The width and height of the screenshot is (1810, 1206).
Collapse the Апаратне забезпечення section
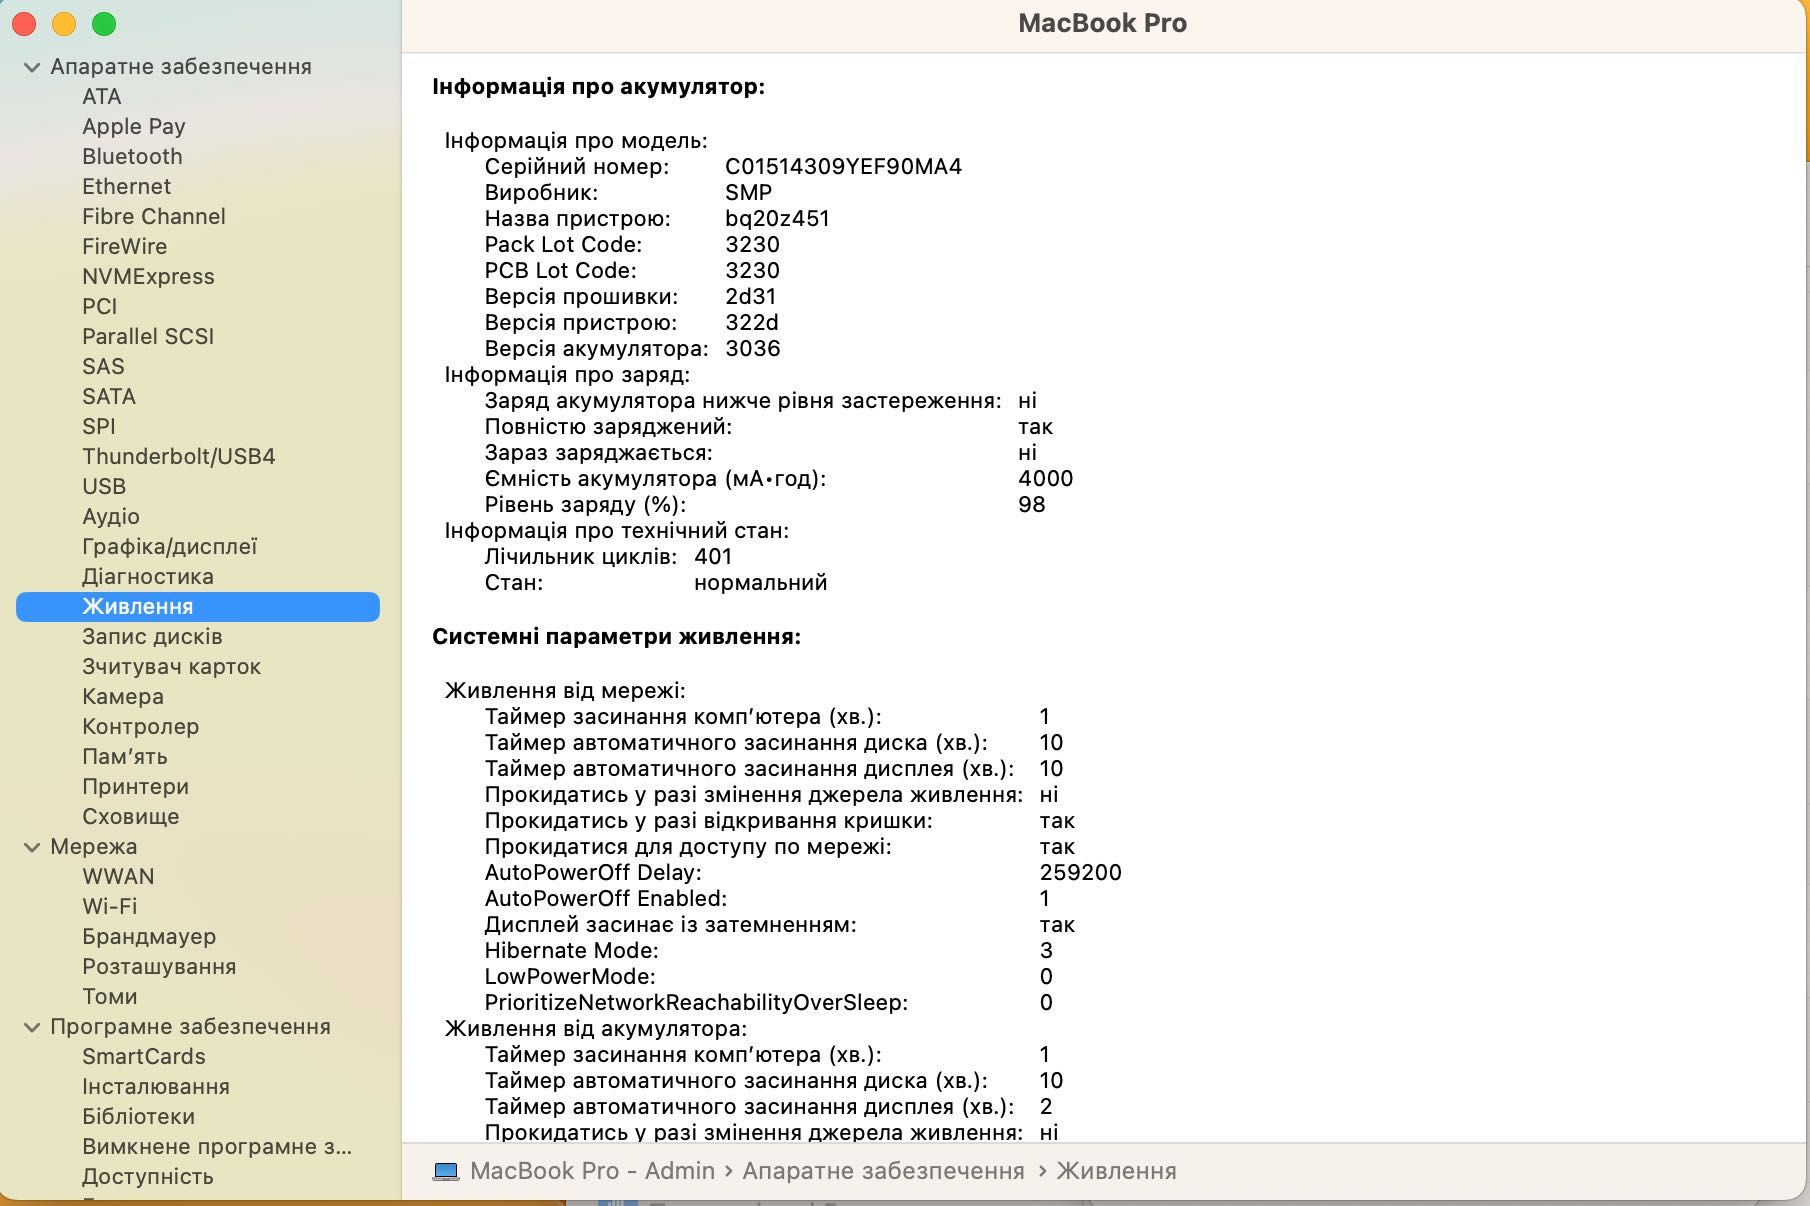point(32,67)
